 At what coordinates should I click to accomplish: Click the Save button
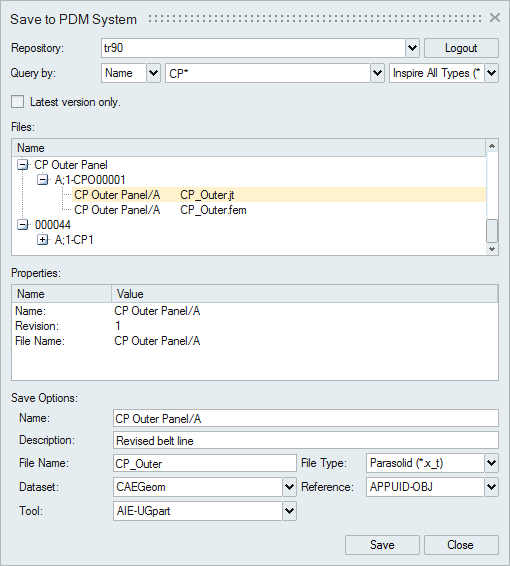click(x=382, y=545)
